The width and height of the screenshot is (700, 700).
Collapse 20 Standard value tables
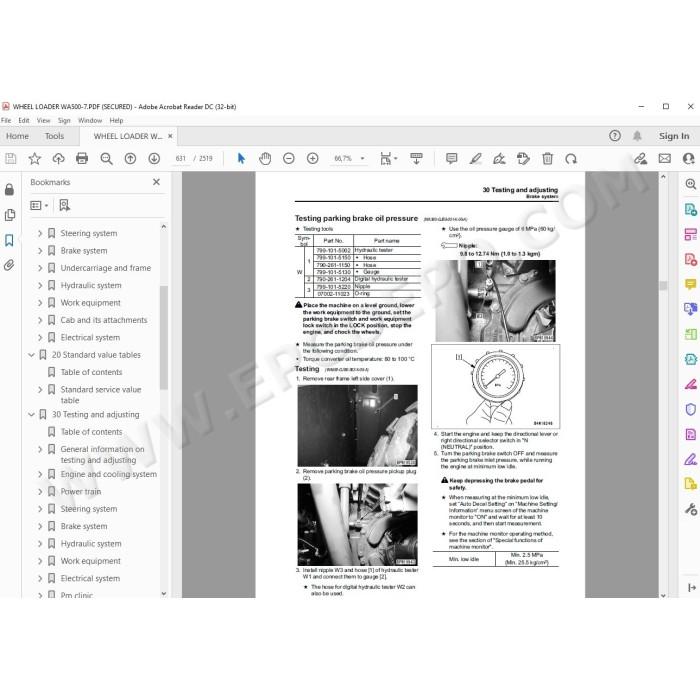coord(31,355)
